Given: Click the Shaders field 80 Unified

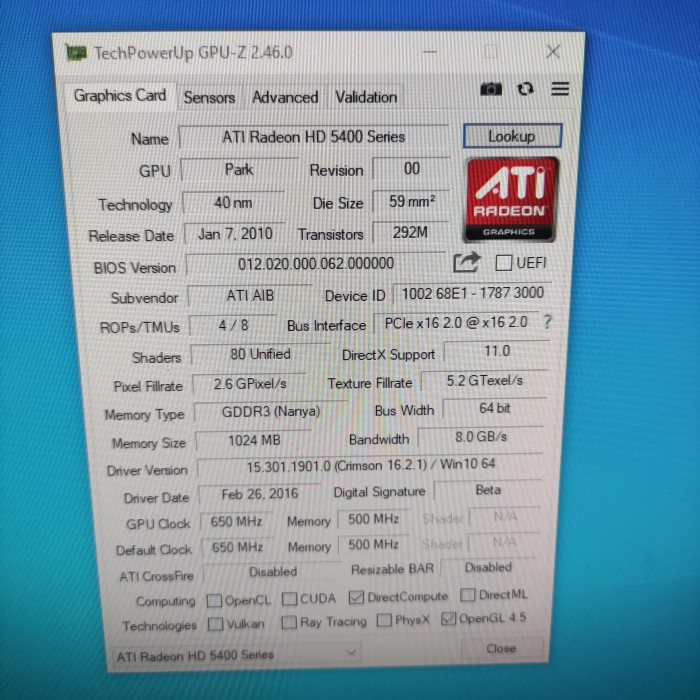Looking at the screenshot, I should 260,354.
